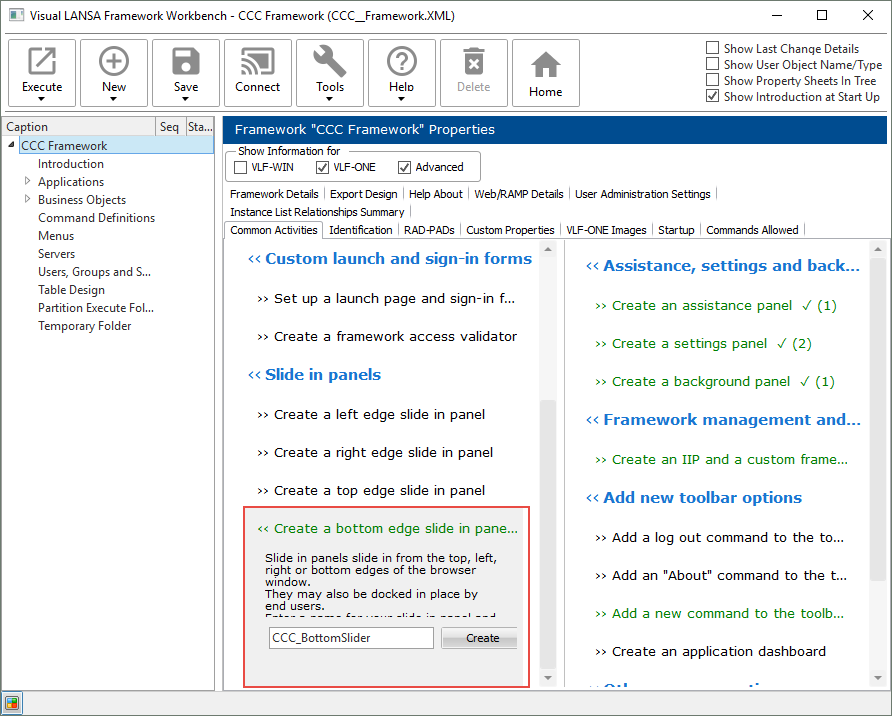Expand the Applications tree node

(x=28, y=182)
